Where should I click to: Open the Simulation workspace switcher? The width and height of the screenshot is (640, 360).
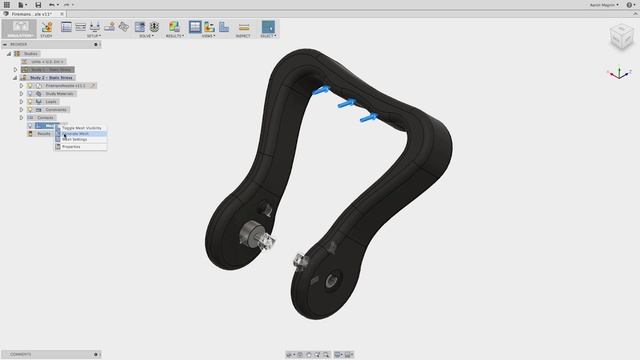click(20, 29)
